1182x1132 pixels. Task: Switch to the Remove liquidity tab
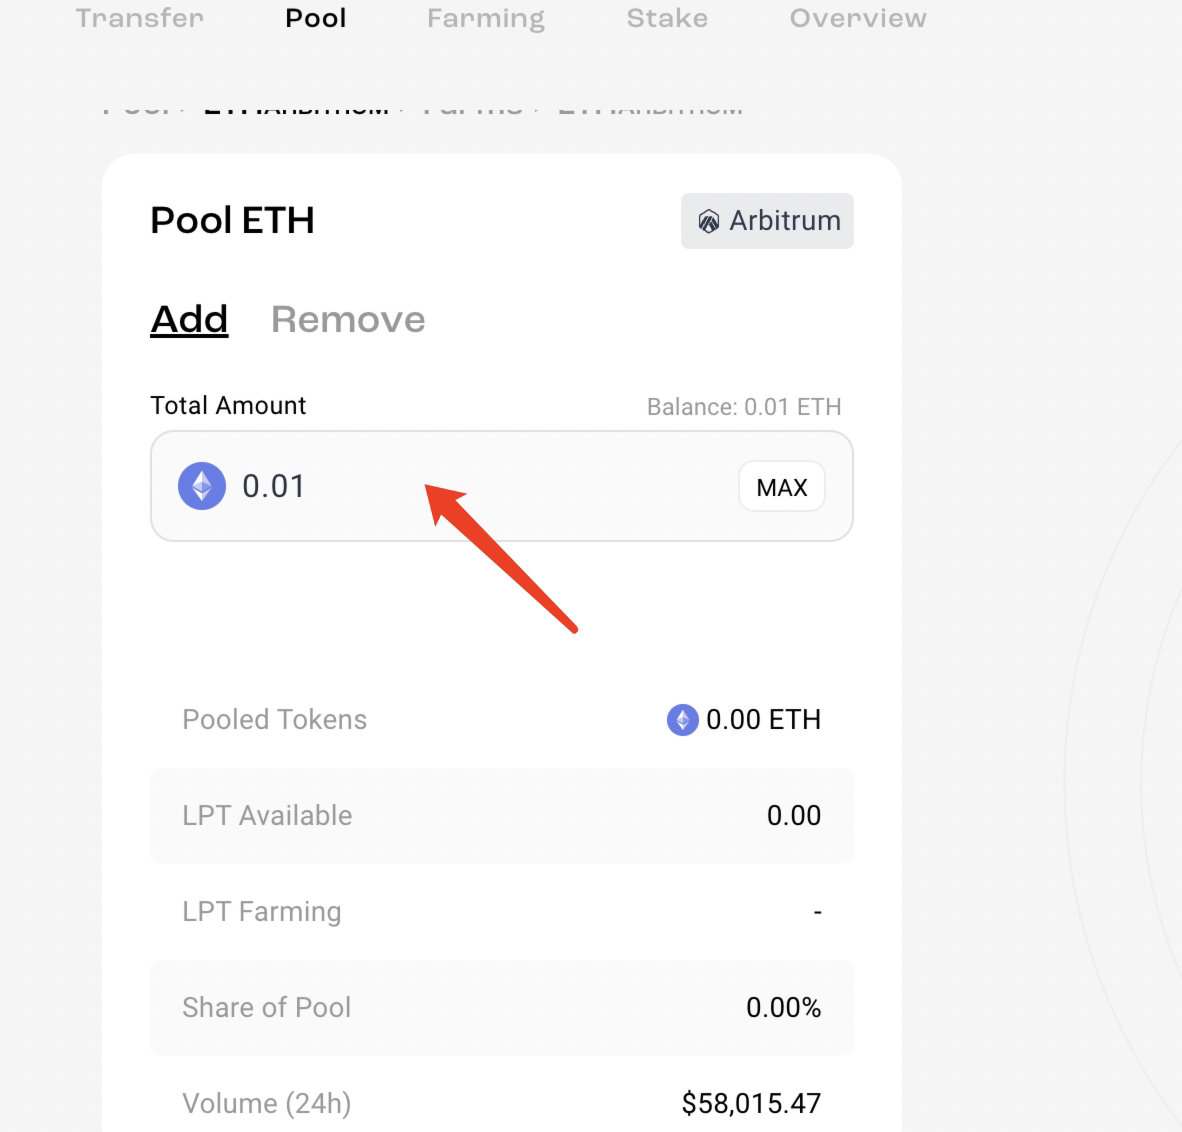coord(348,320)
